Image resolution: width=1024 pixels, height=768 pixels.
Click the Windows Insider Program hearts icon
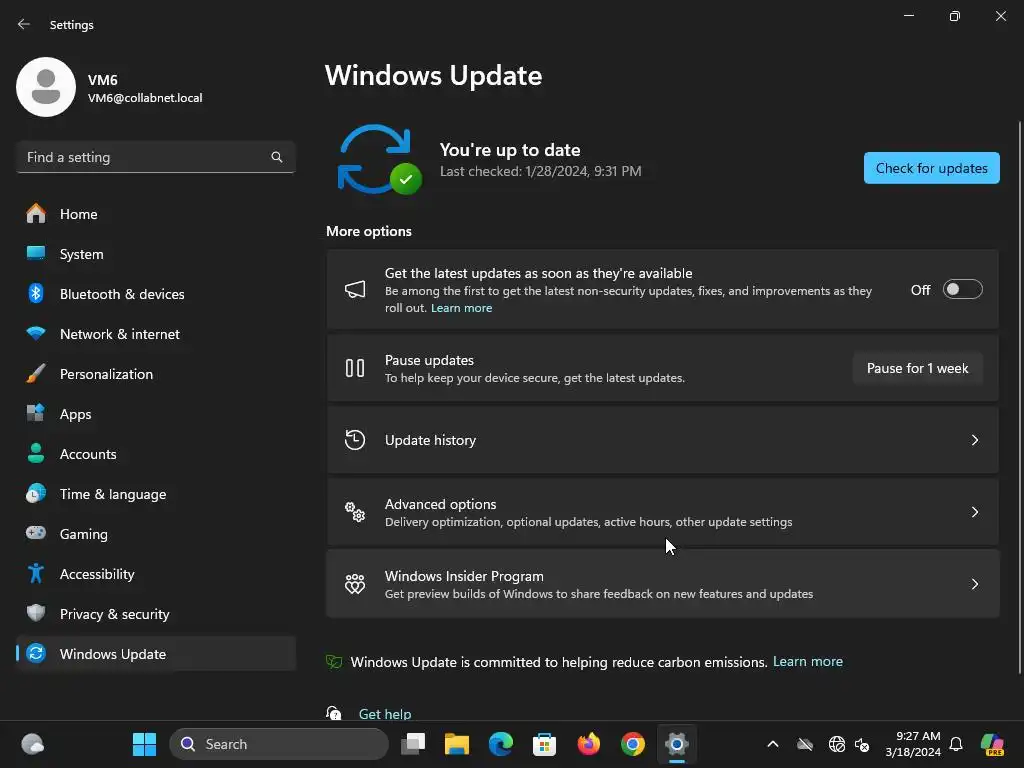pos(355,584)
